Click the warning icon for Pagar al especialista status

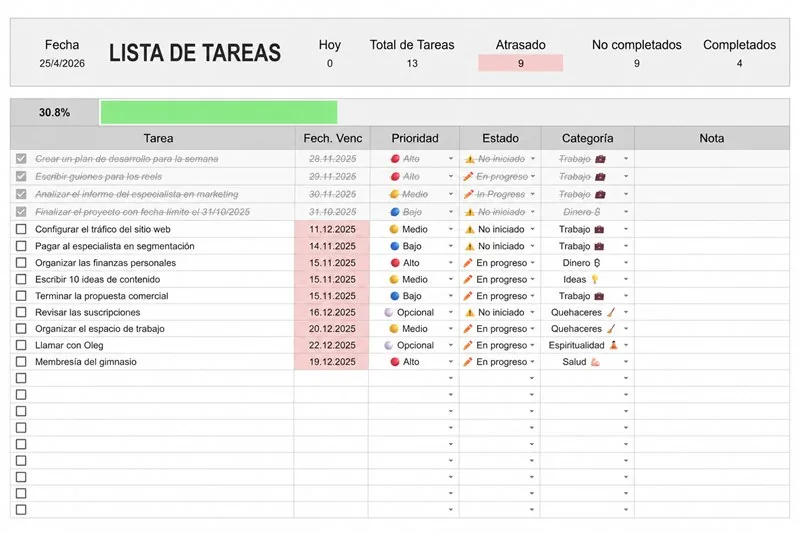(x=469, y=246)
